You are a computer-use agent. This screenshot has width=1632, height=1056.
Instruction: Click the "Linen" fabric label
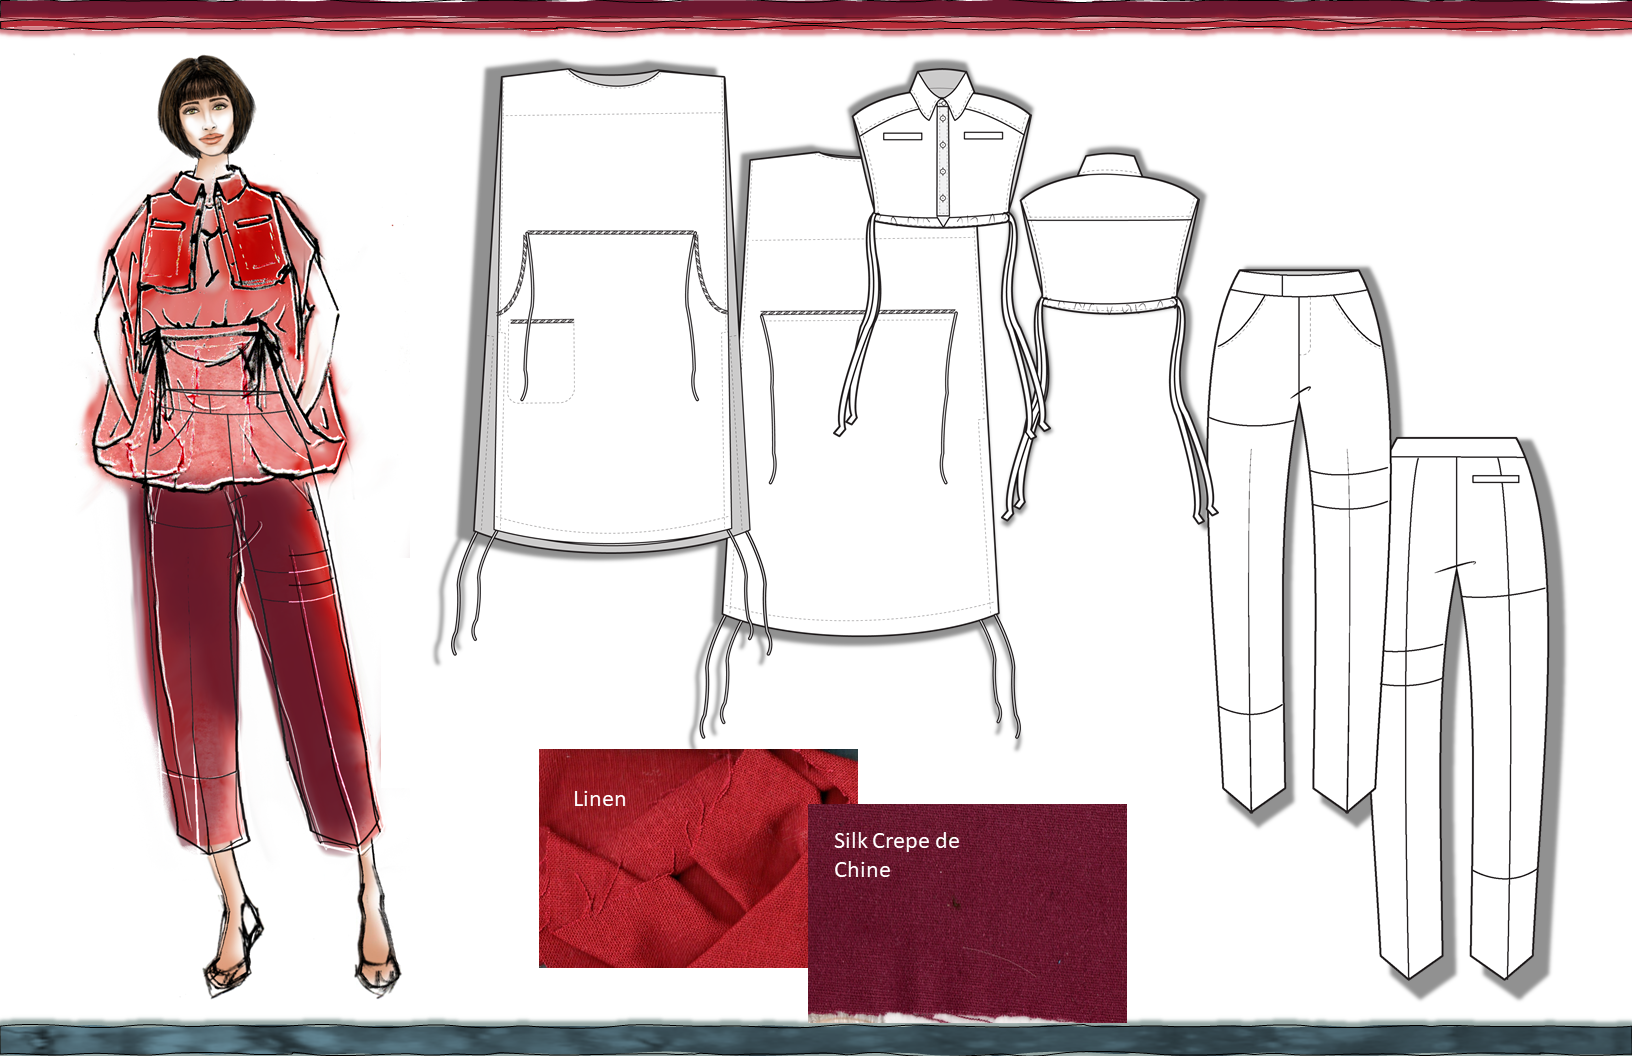pos(599,798)
